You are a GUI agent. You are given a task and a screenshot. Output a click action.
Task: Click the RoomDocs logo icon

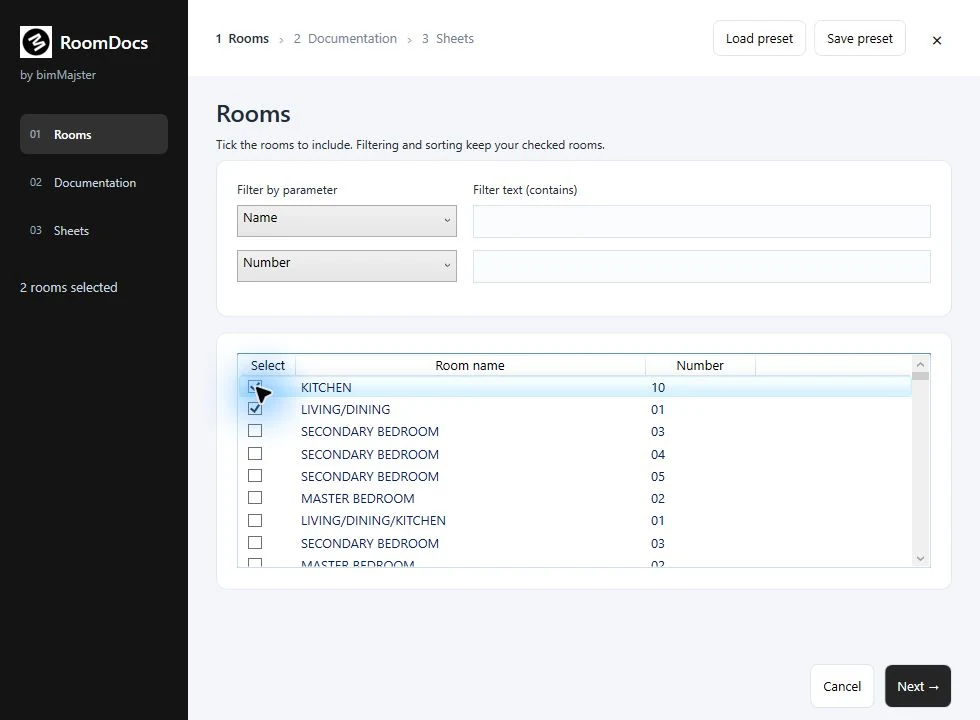[x=36, y=42]
